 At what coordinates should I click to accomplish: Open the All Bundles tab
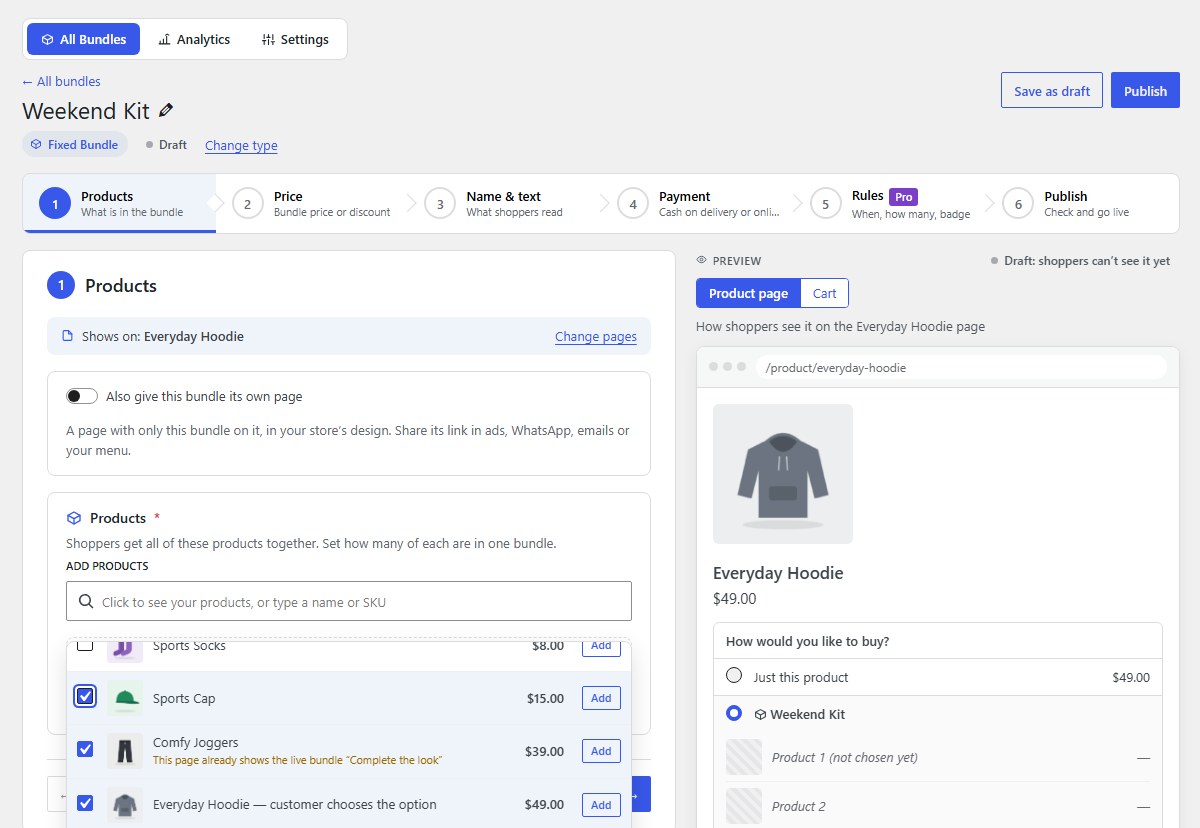click(x=84, y=39)
